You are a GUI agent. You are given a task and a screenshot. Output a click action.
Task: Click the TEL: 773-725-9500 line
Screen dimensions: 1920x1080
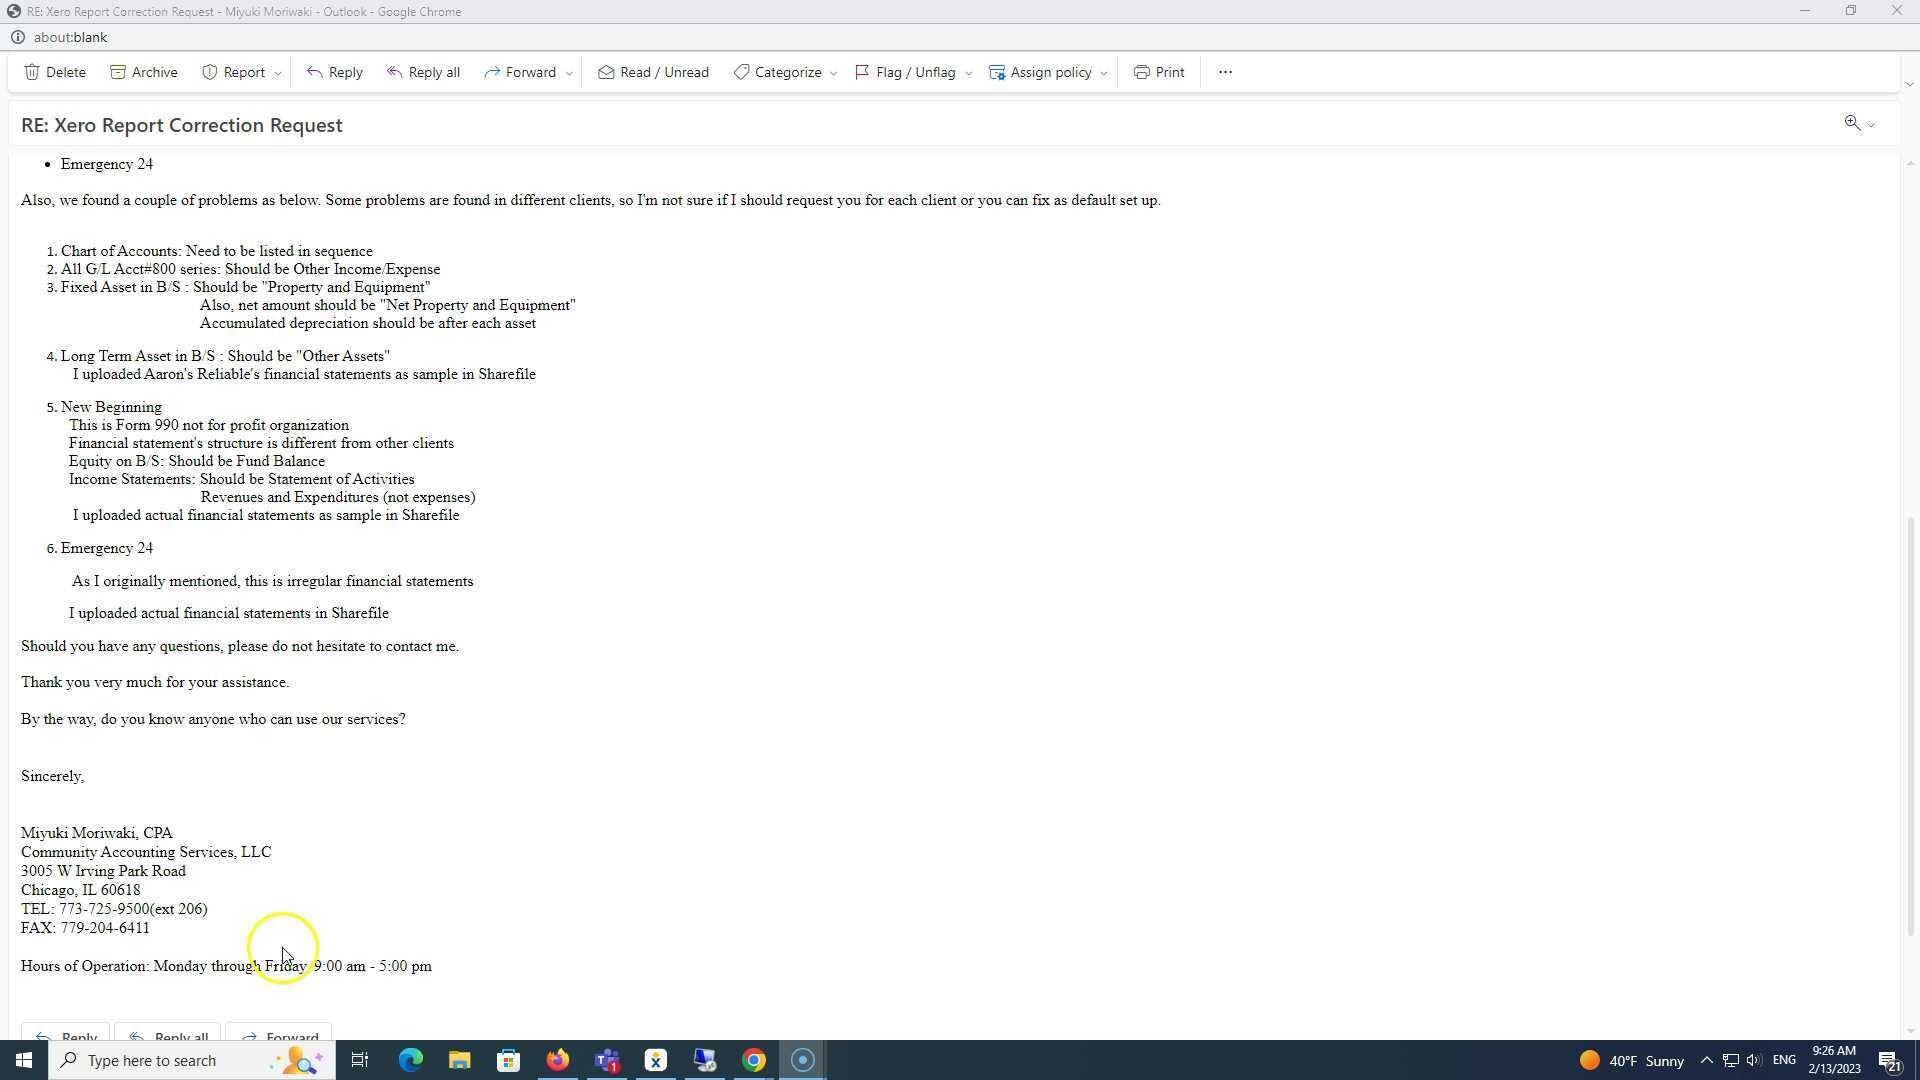coord(114,909)
